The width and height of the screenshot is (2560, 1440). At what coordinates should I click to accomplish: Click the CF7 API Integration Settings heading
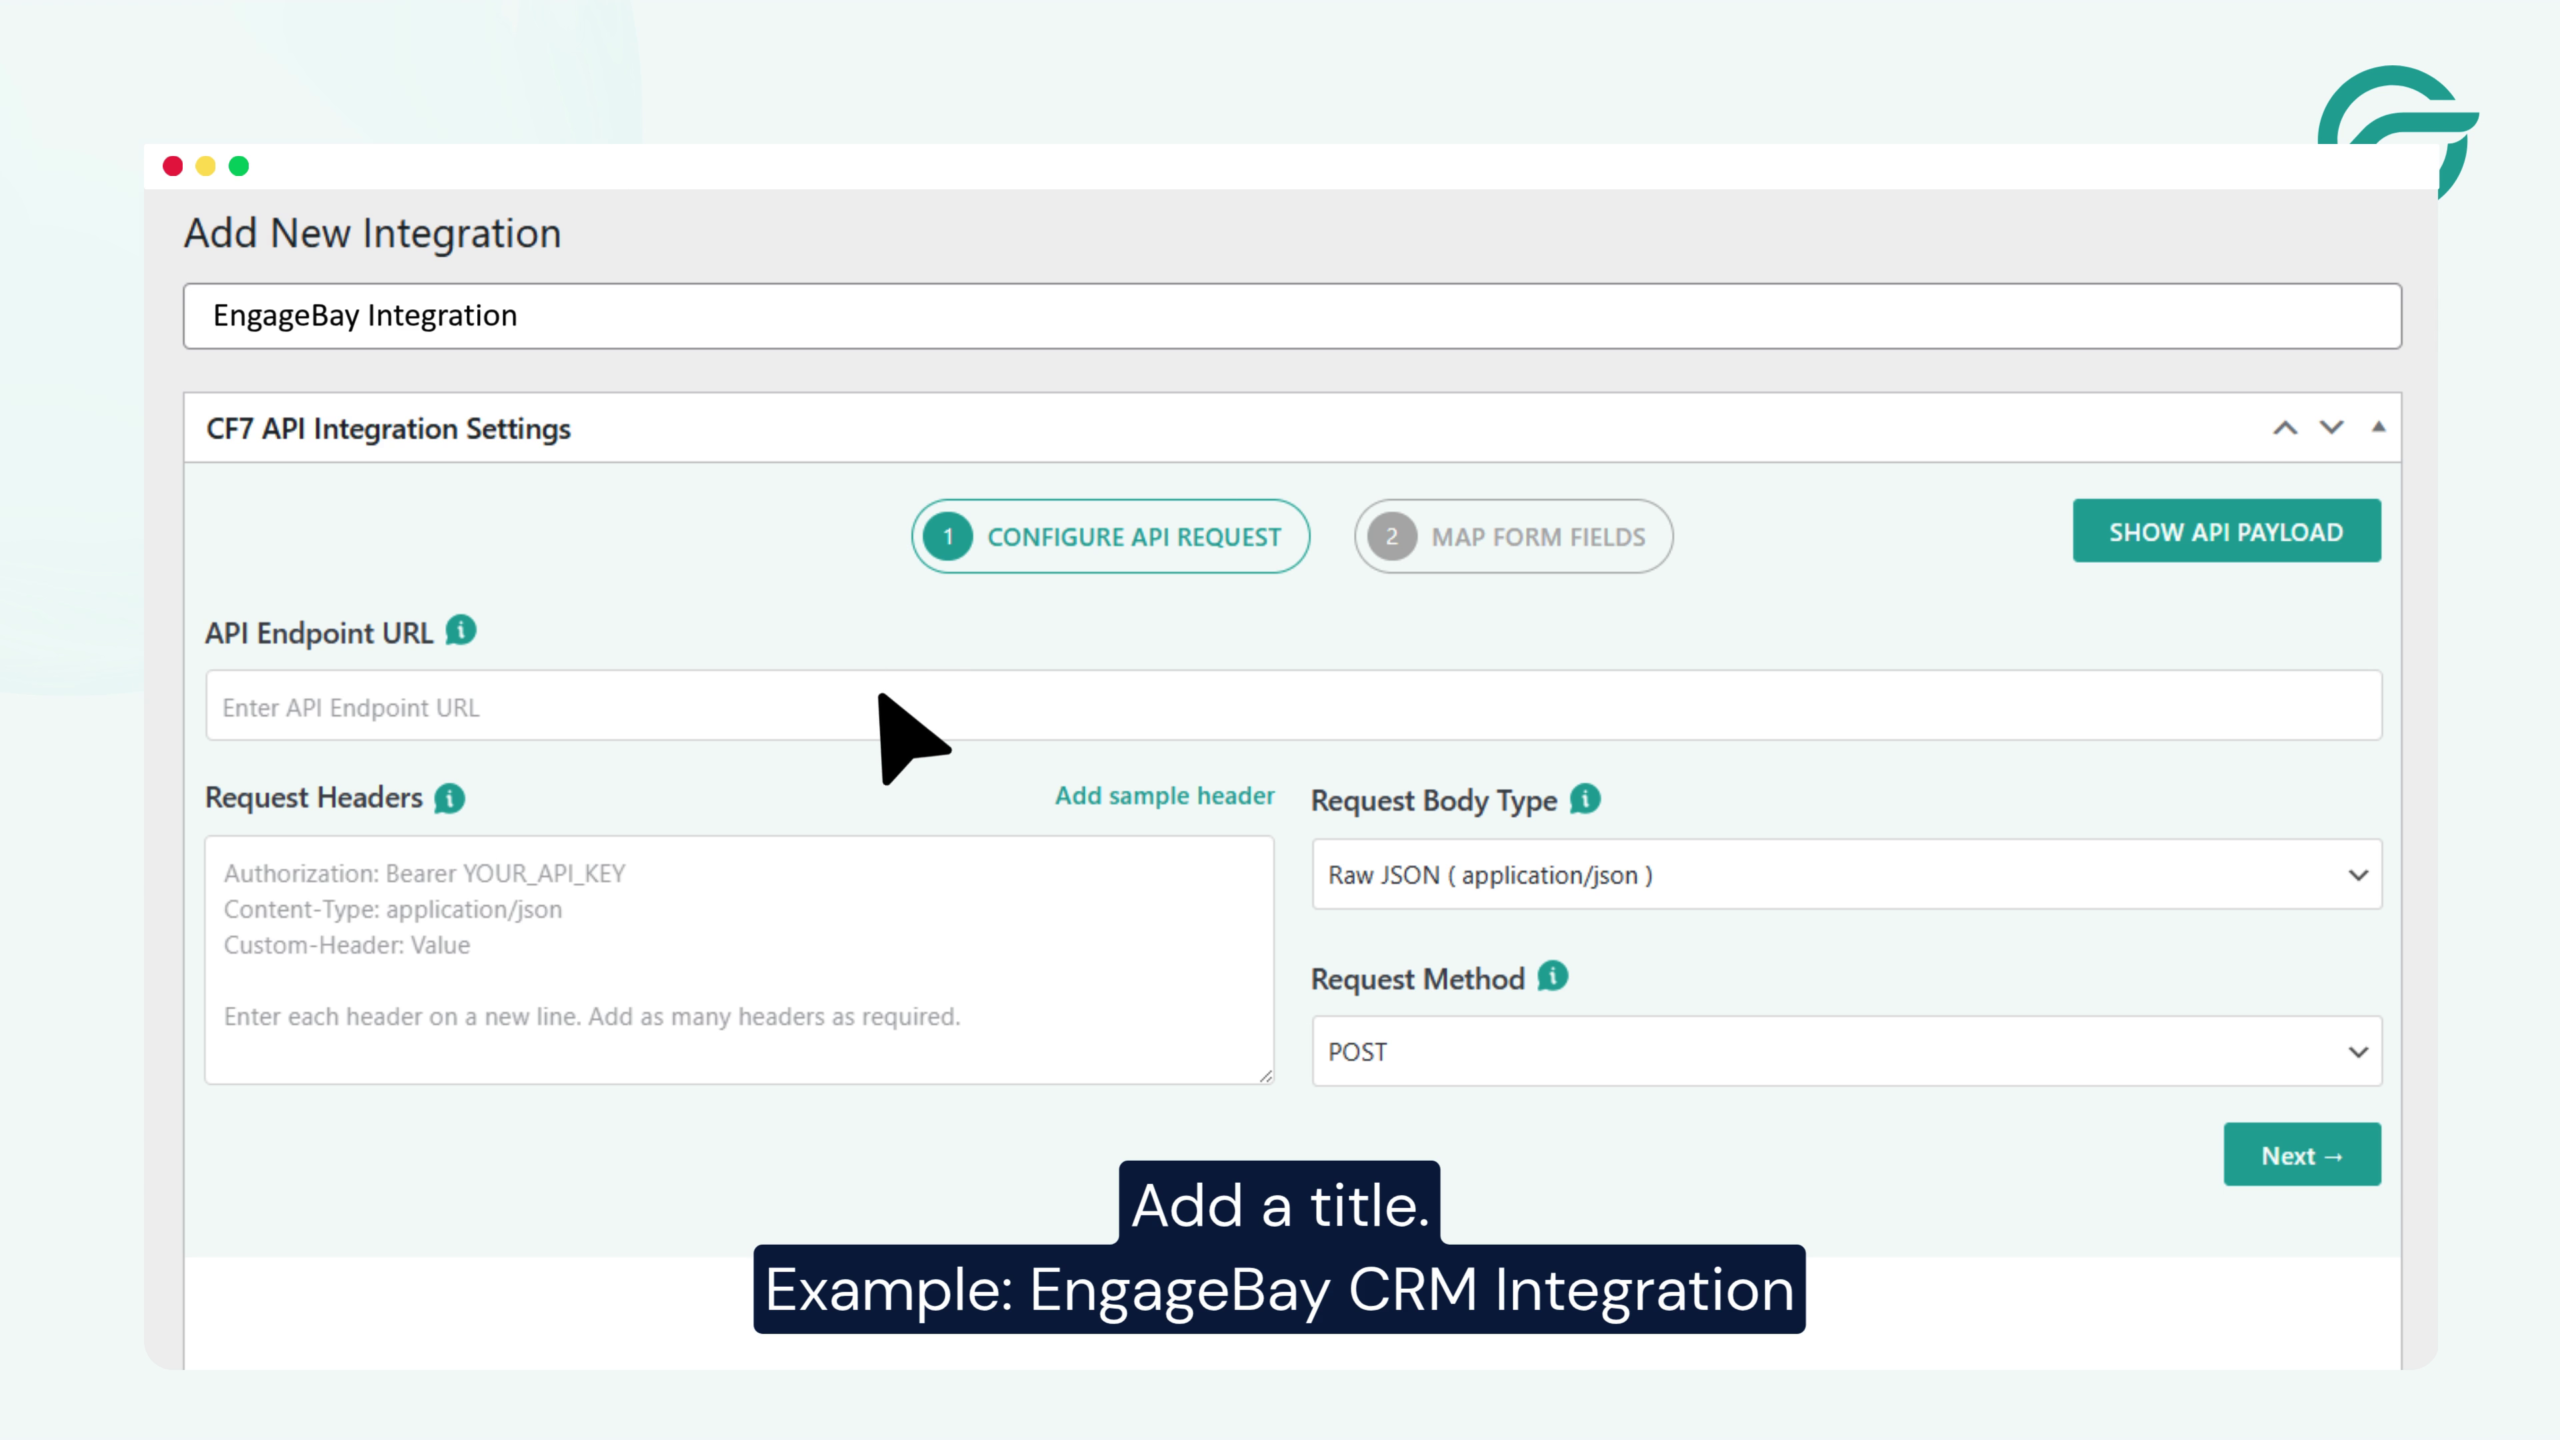388,429
